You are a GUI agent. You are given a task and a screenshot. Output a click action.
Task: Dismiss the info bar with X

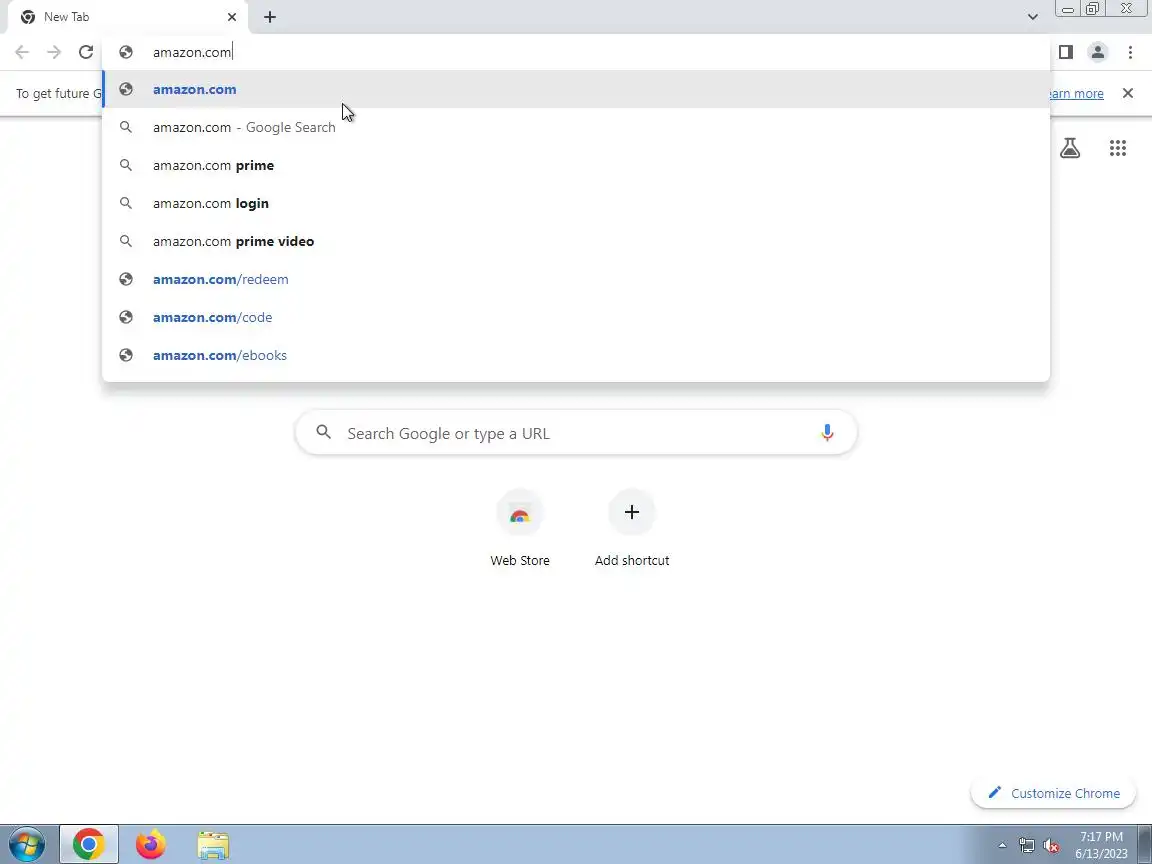click(1128, 93)
